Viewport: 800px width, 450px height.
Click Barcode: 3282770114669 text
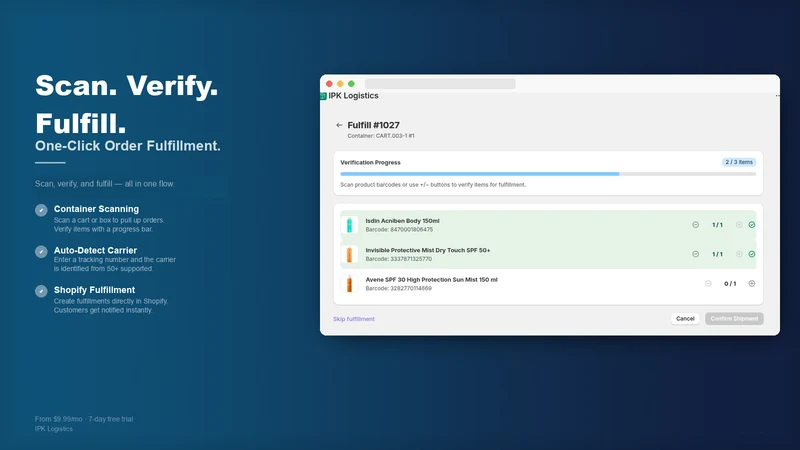coord(398,288)
